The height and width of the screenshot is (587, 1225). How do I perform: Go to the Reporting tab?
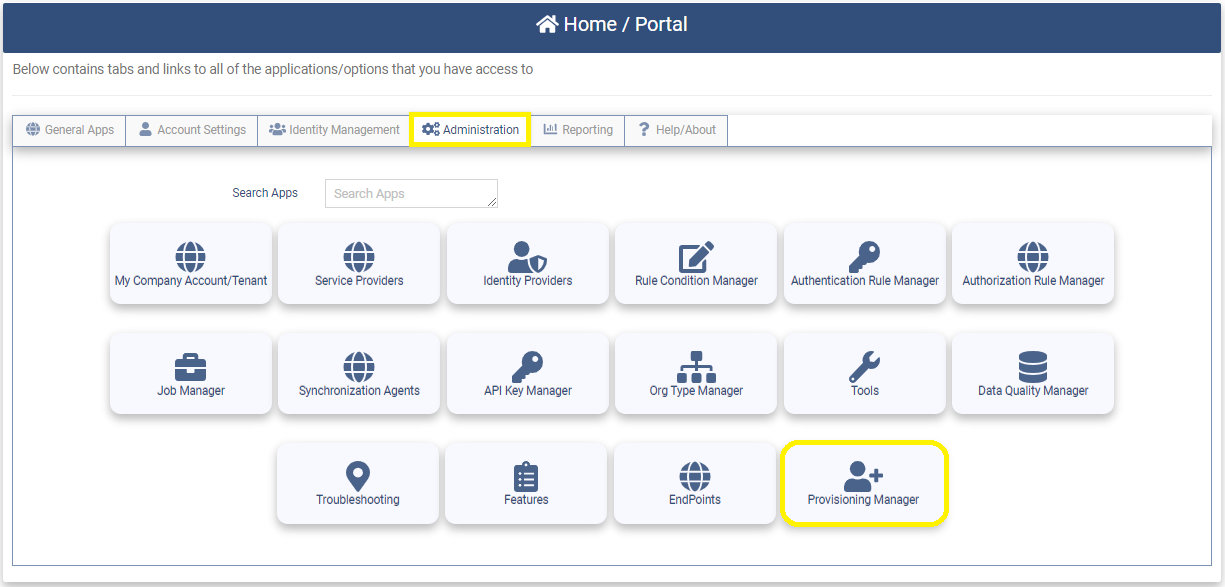[x=578, y=130]
